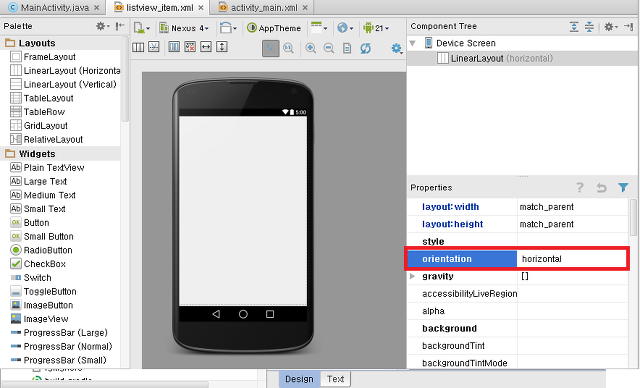The height and width of the screenshot is (388, 640).
Task: Pick the CheckBox widget from Palette
Action: point(38,264)
